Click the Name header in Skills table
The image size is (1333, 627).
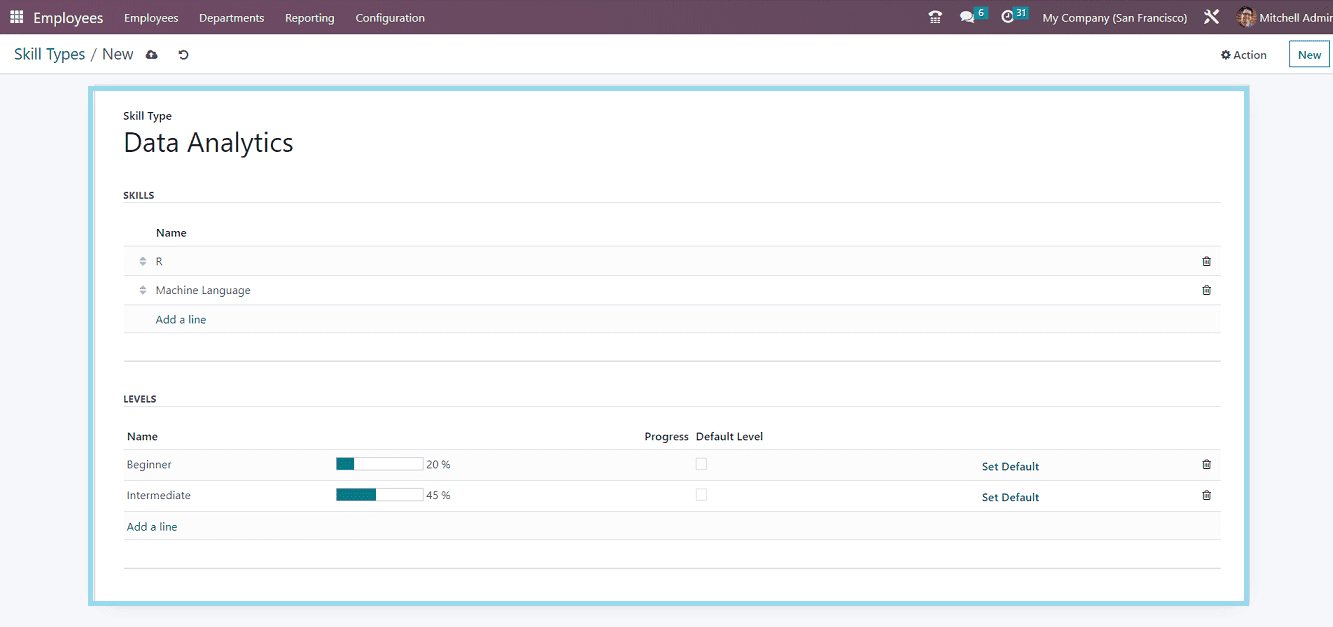(171, 233)
